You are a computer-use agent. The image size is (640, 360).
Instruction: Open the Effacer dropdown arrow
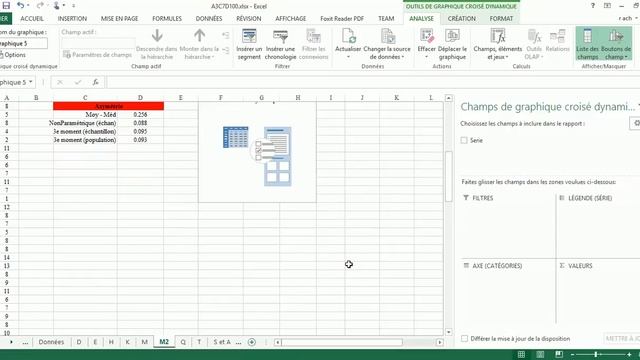[x=427, y=57]
